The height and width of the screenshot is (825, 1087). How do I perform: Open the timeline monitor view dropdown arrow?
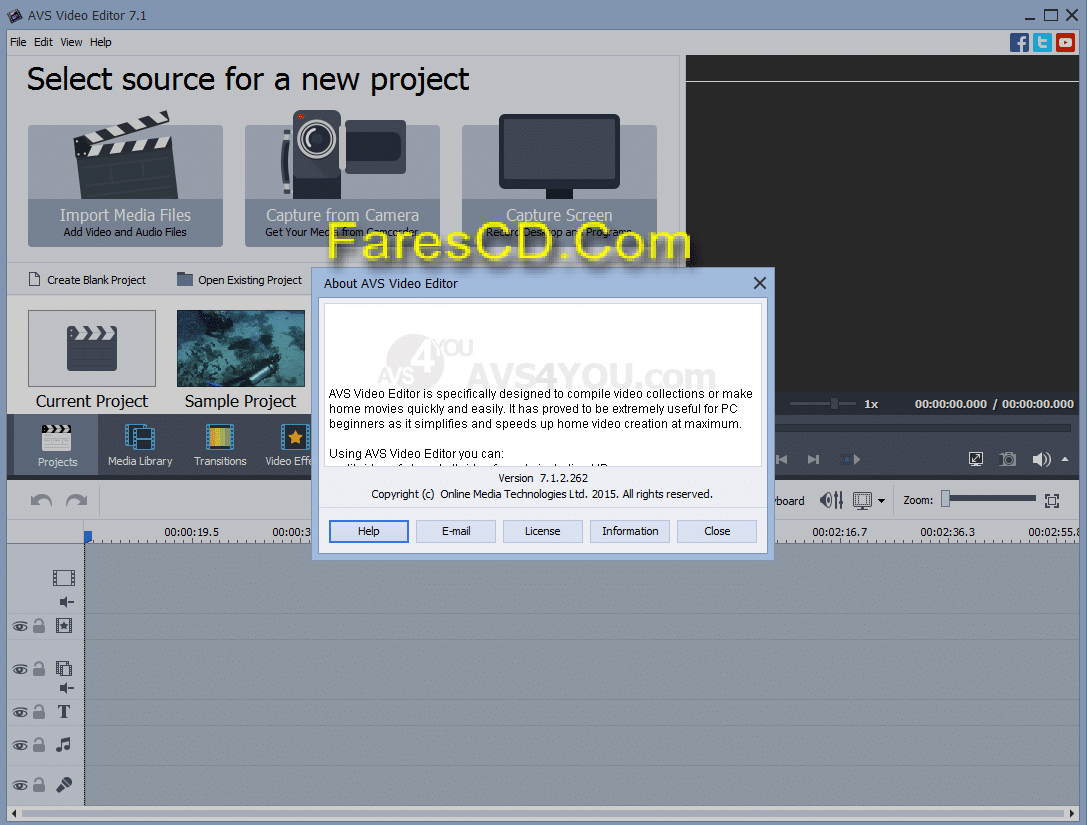[x=881, y=501]
